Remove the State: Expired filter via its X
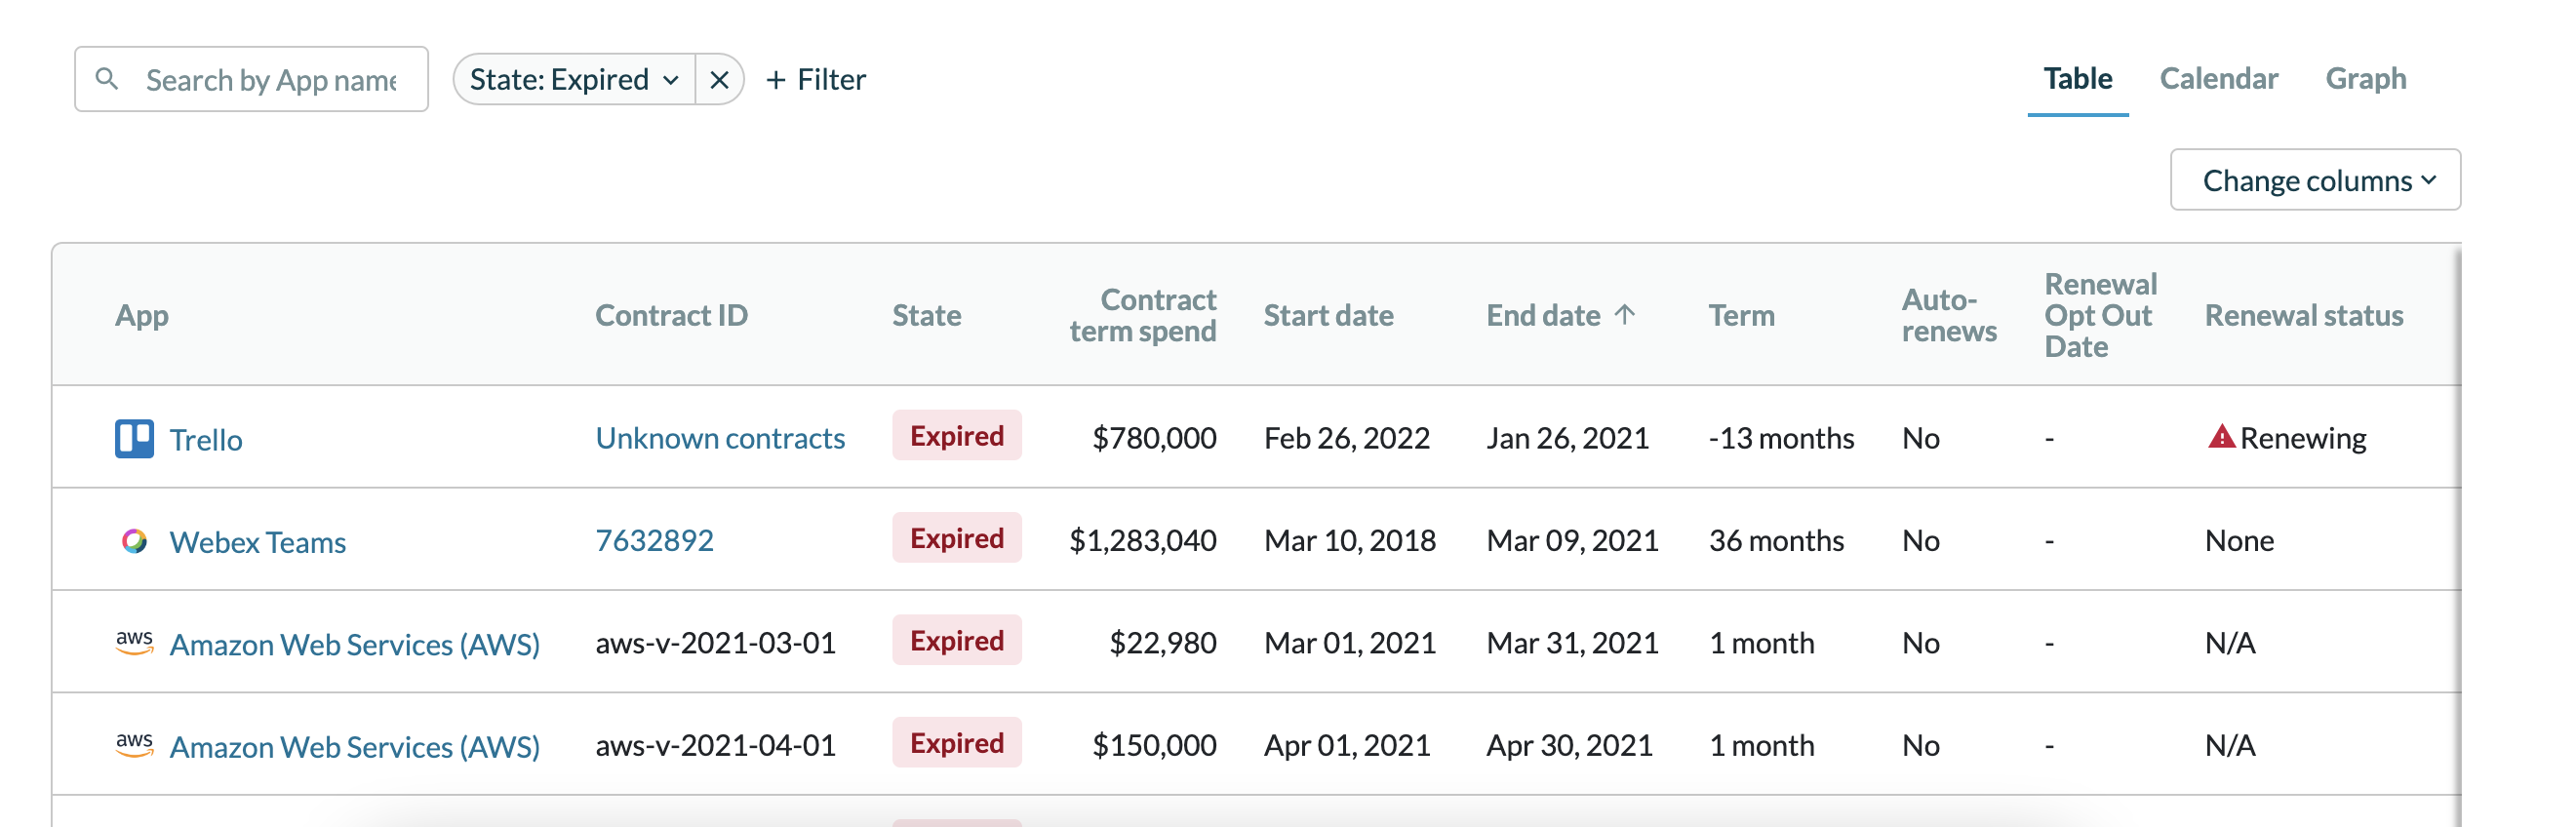 (x=719, y=79)
